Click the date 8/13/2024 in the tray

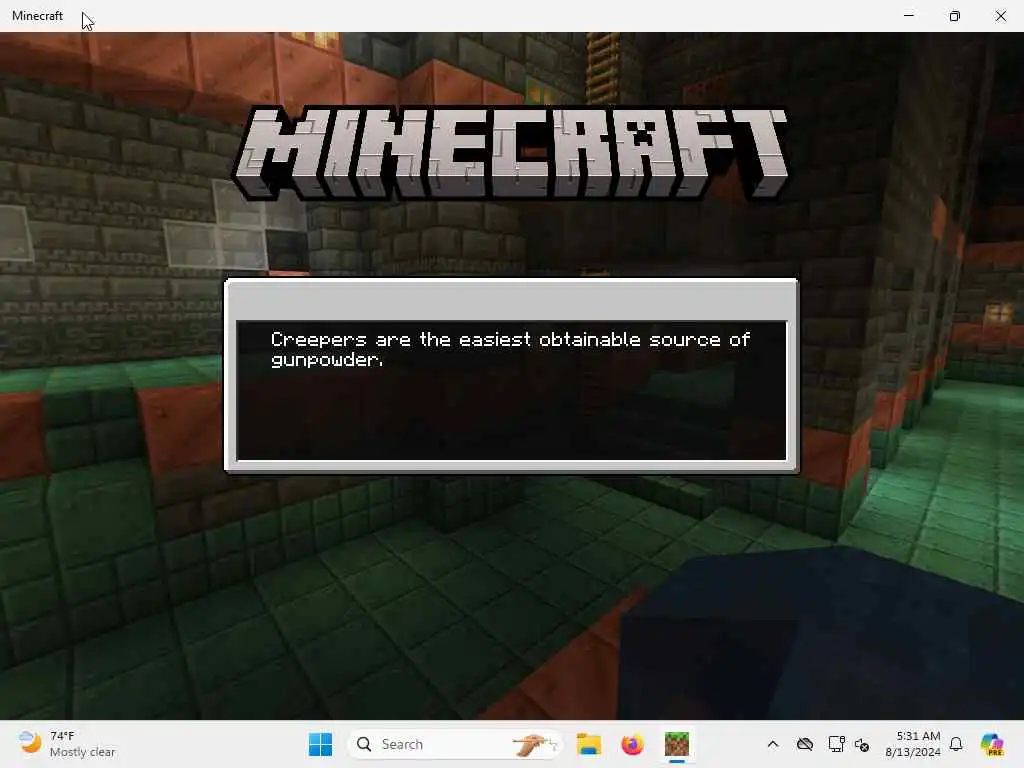click(913, 752)
